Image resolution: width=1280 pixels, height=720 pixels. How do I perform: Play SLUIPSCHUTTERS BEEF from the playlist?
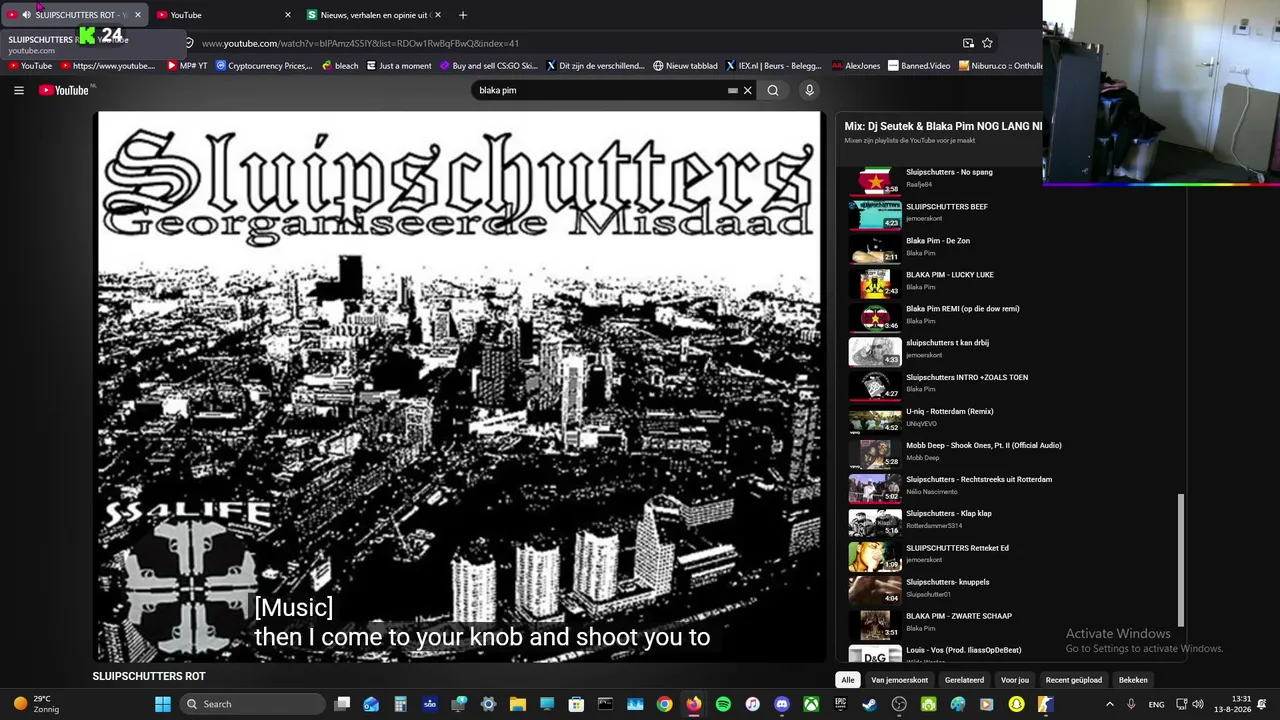click(1010, 213)
